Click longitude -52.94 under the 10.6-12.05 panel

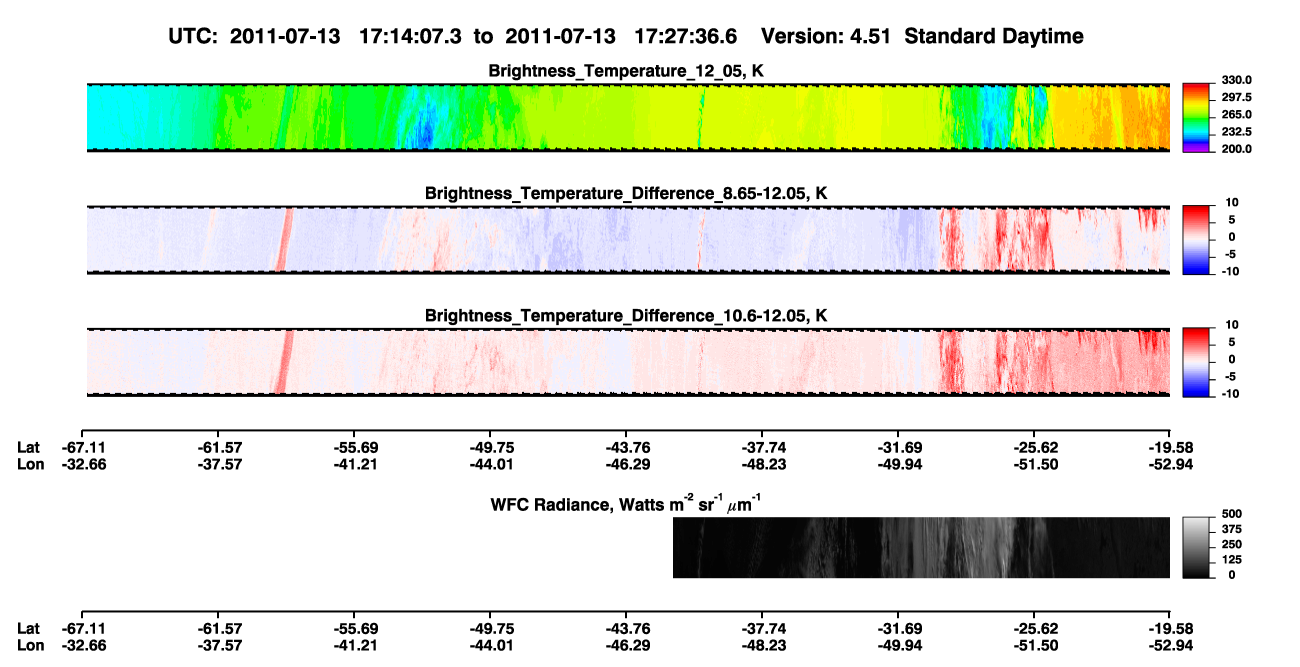pyautogui.click(x=1170, y=463)
